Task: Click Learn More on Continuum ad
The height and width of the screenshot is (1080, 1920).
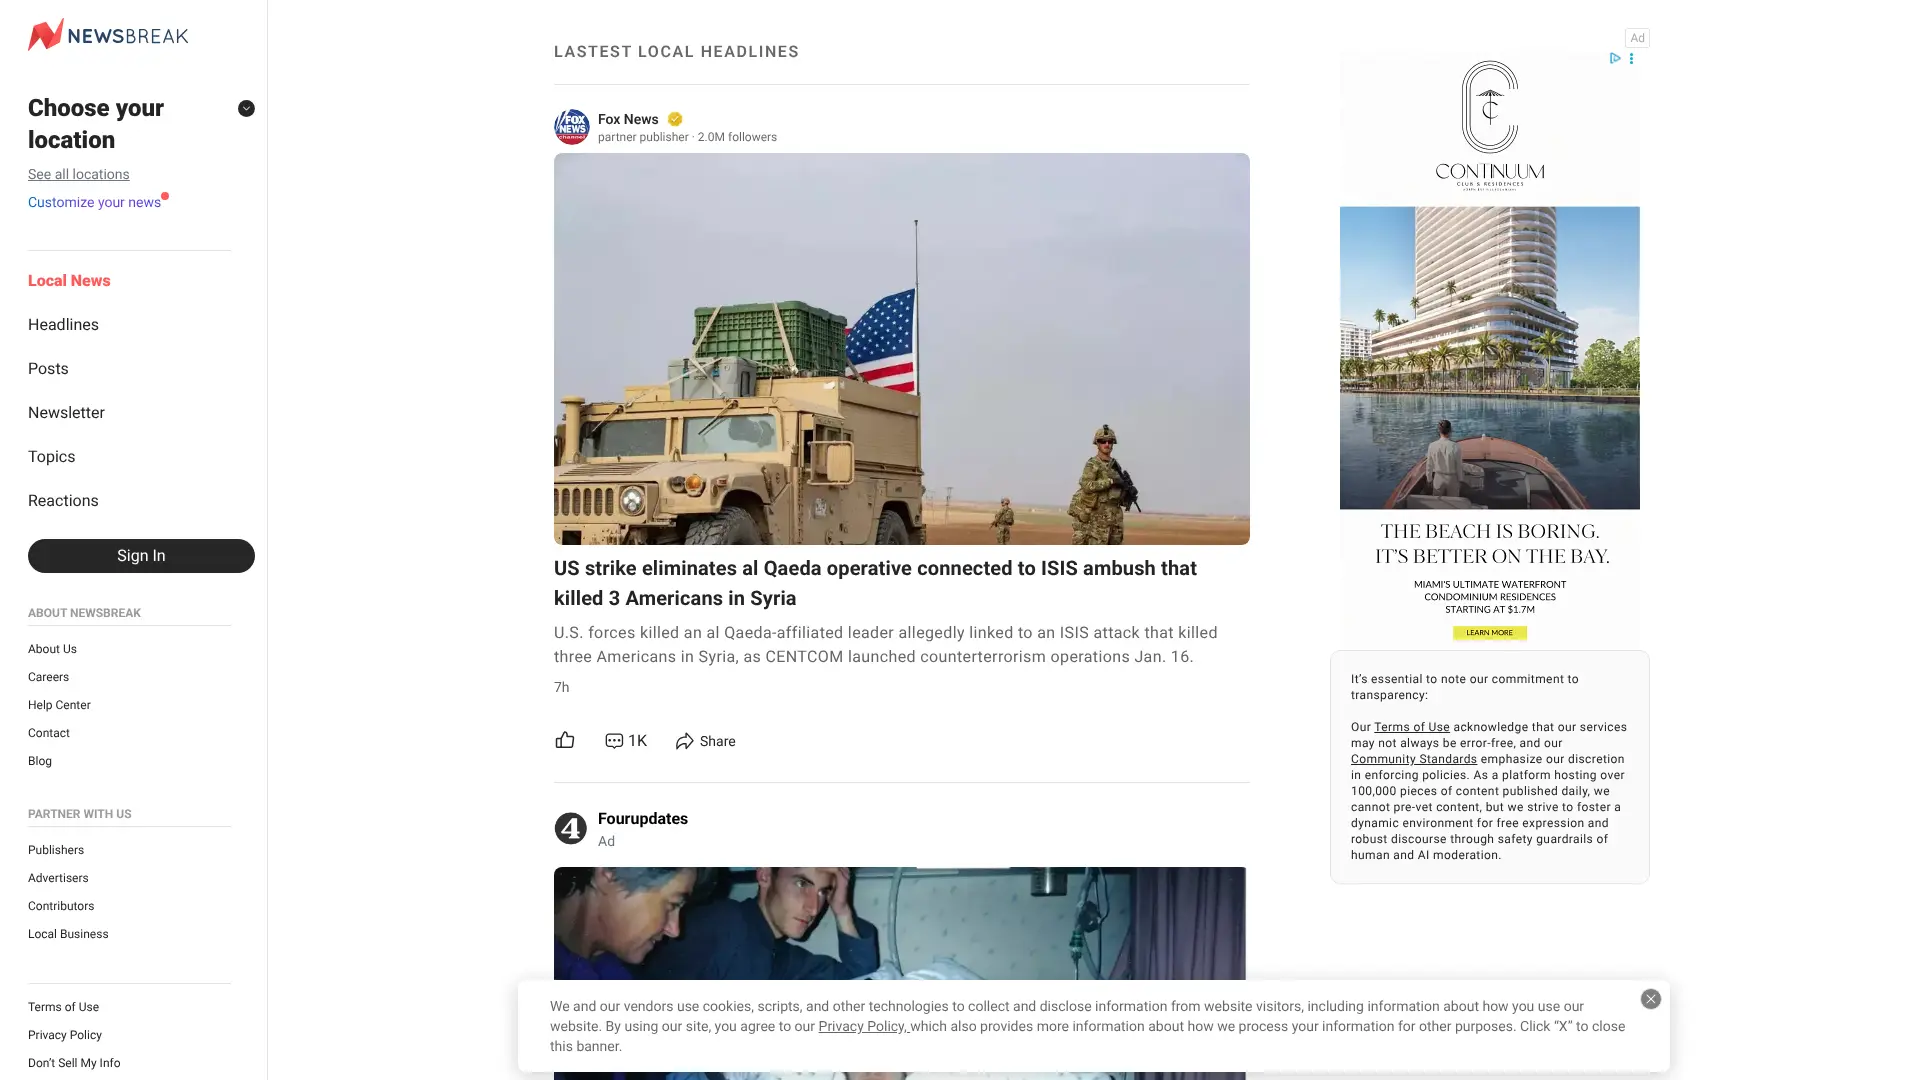Action: point(1490,633)
